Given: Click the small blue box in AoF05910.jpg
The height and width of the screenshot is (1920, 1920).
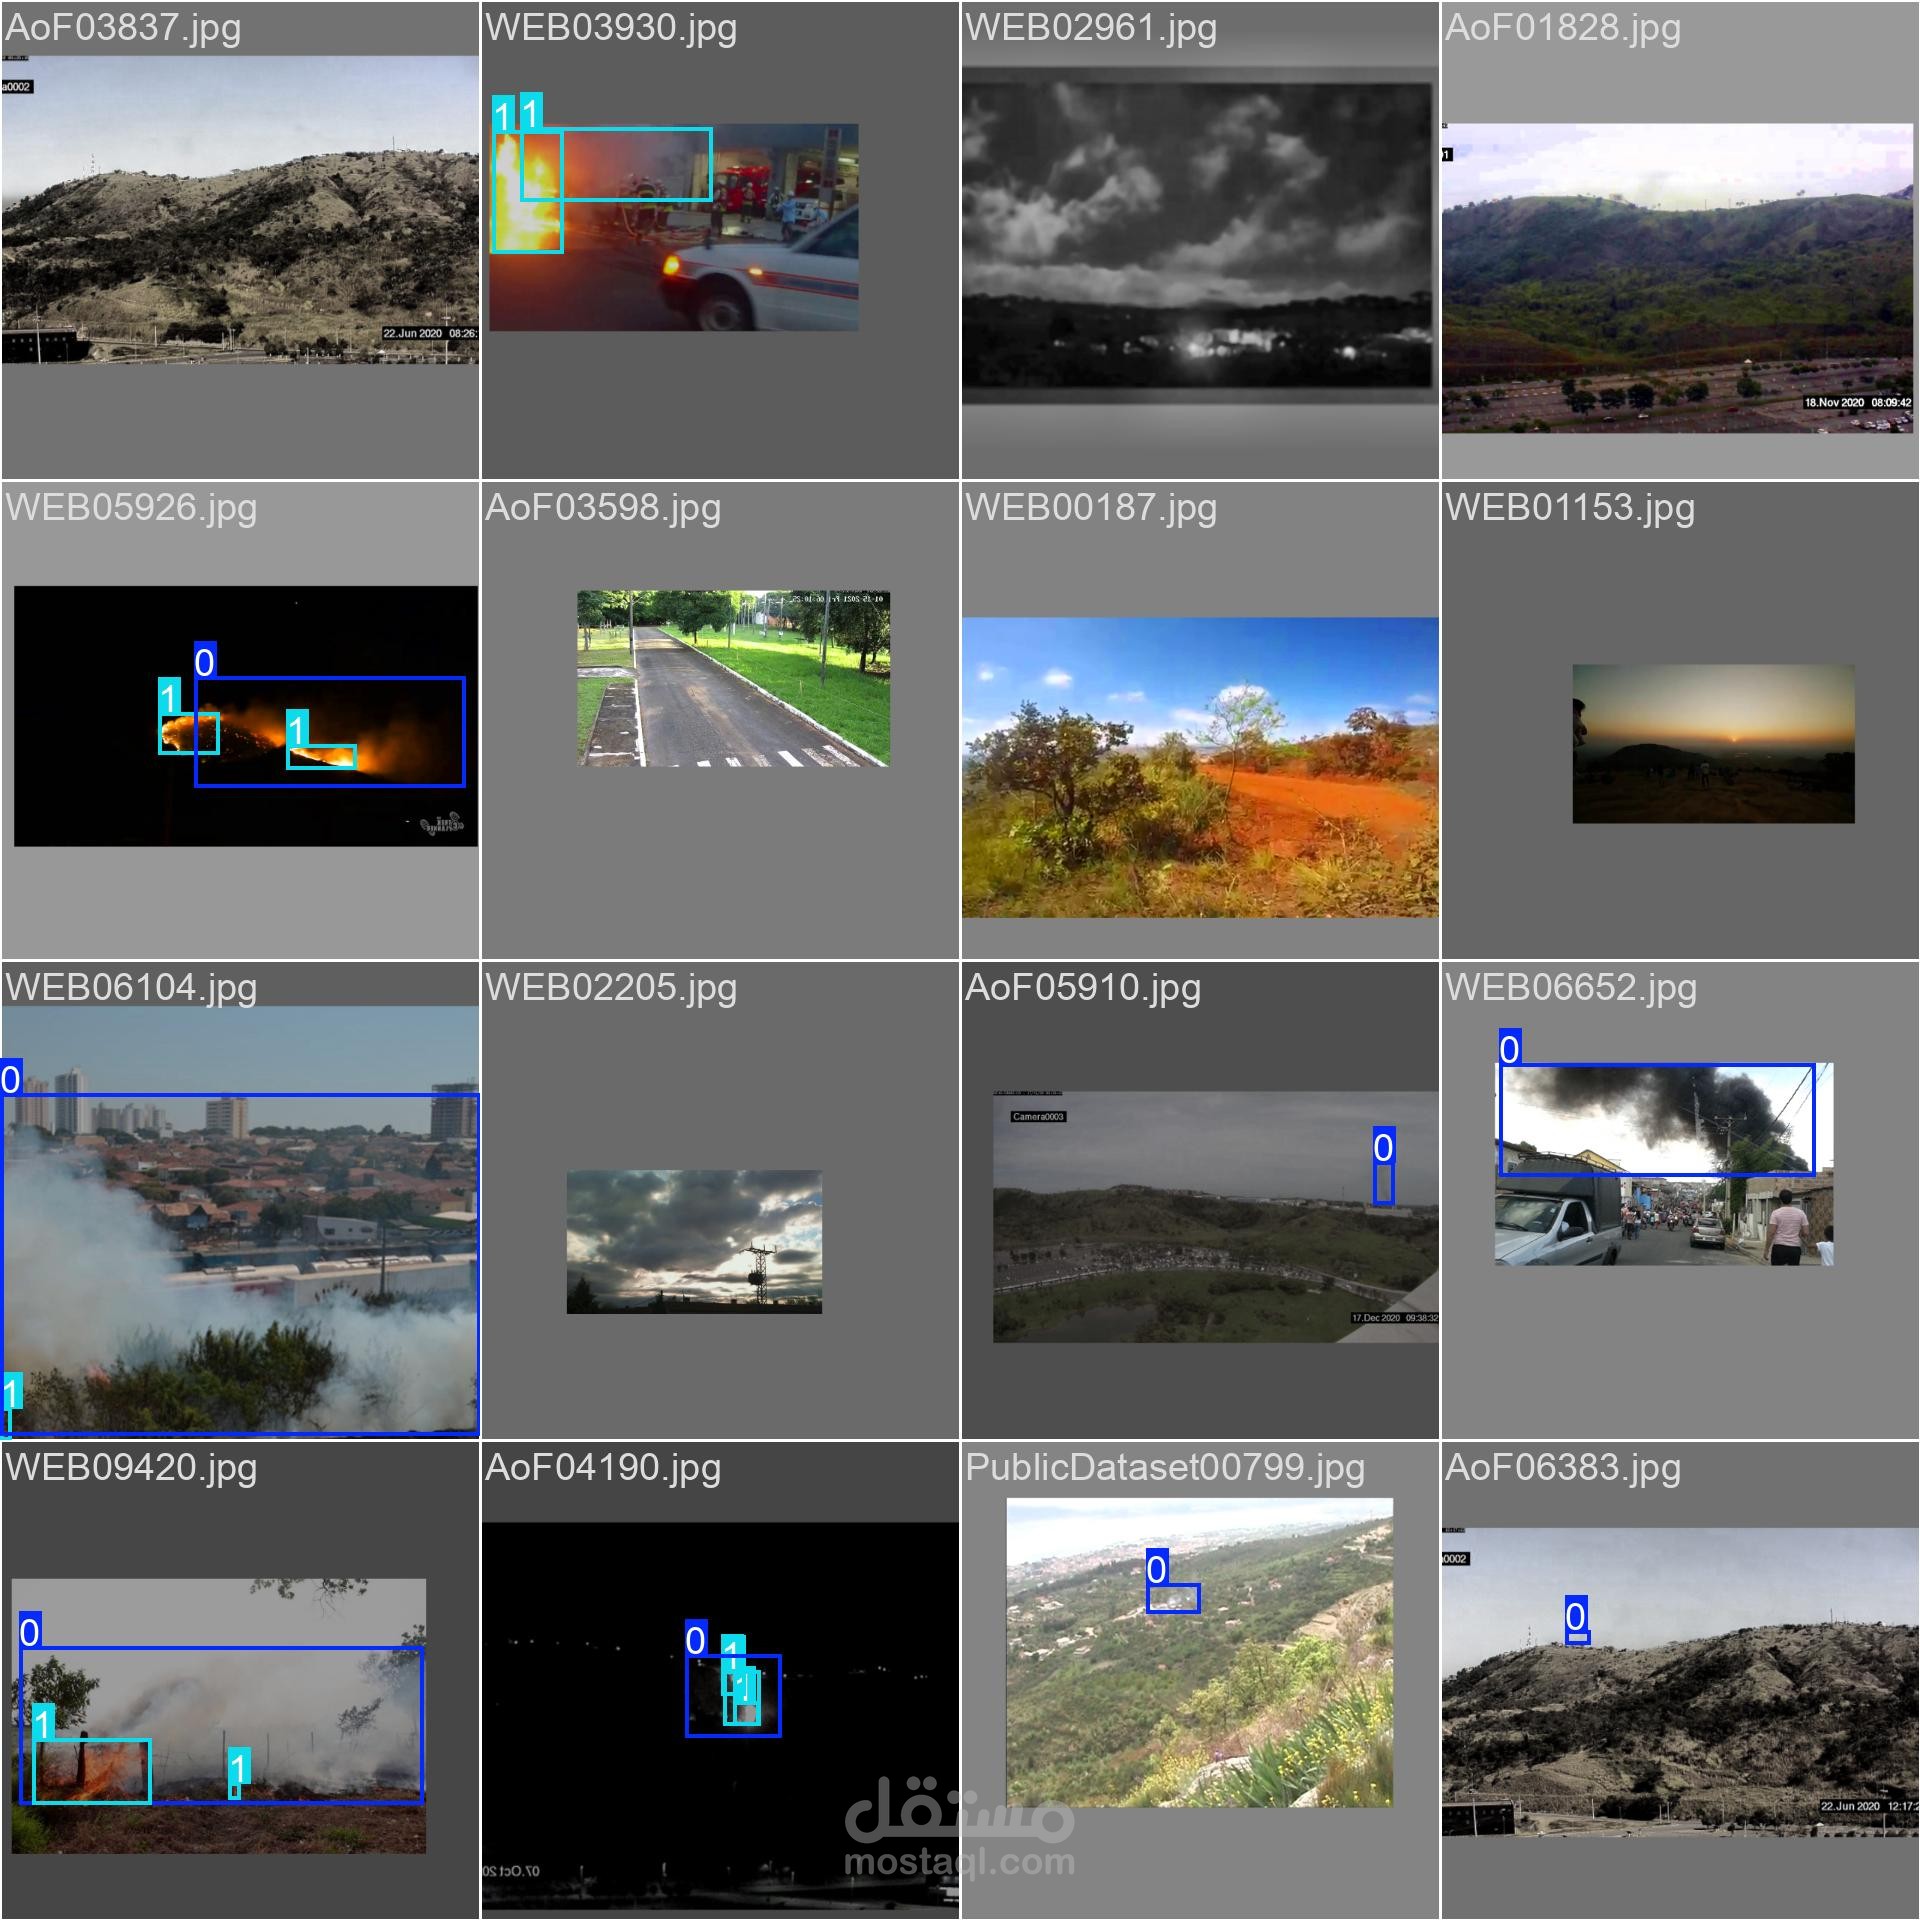Looking at the screenshot, I should 1383,1183.
